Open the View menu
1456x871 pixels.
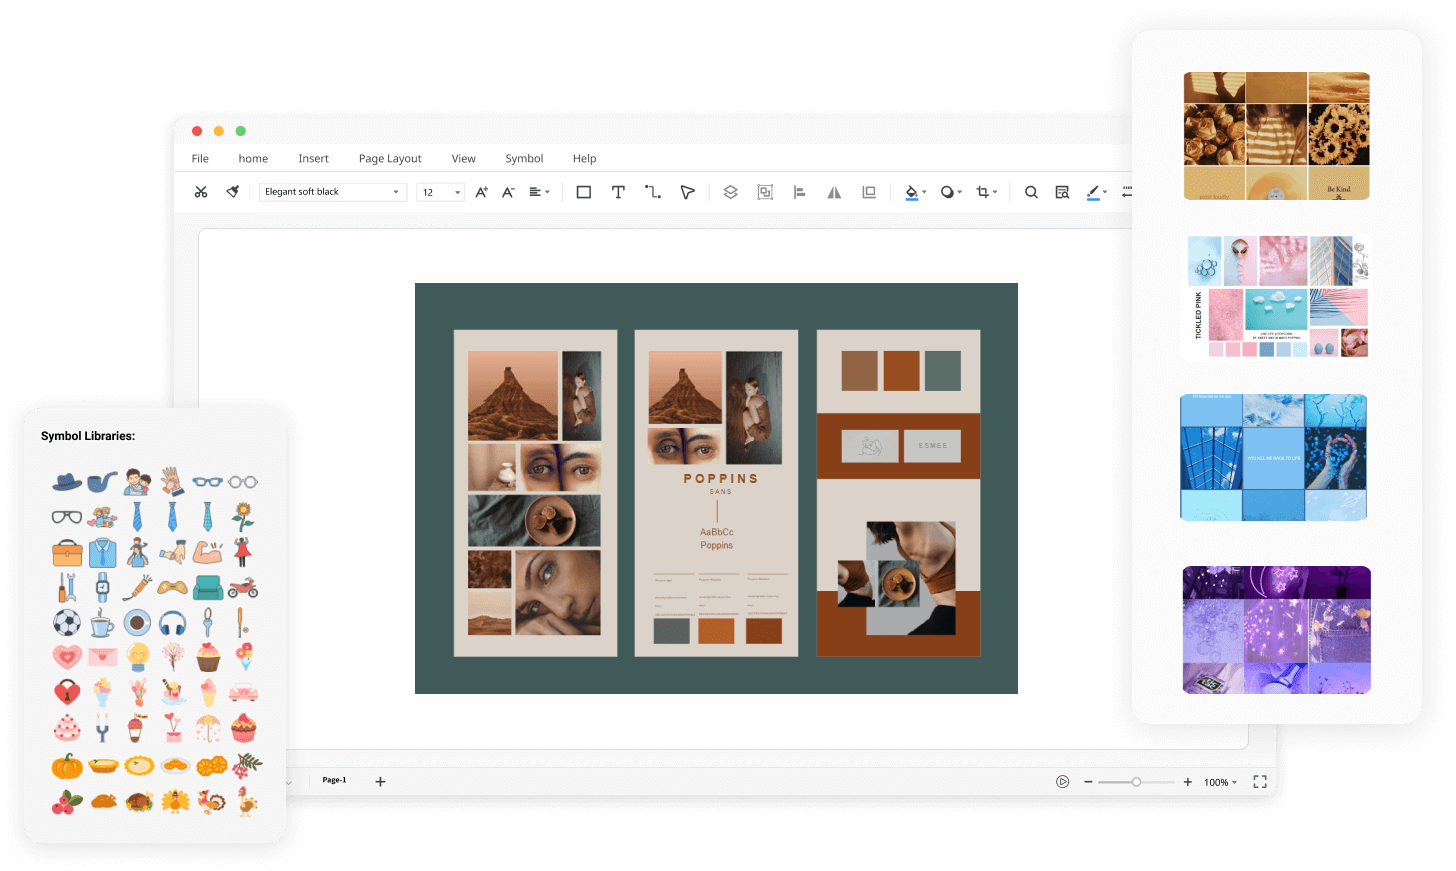click(463, 158)
